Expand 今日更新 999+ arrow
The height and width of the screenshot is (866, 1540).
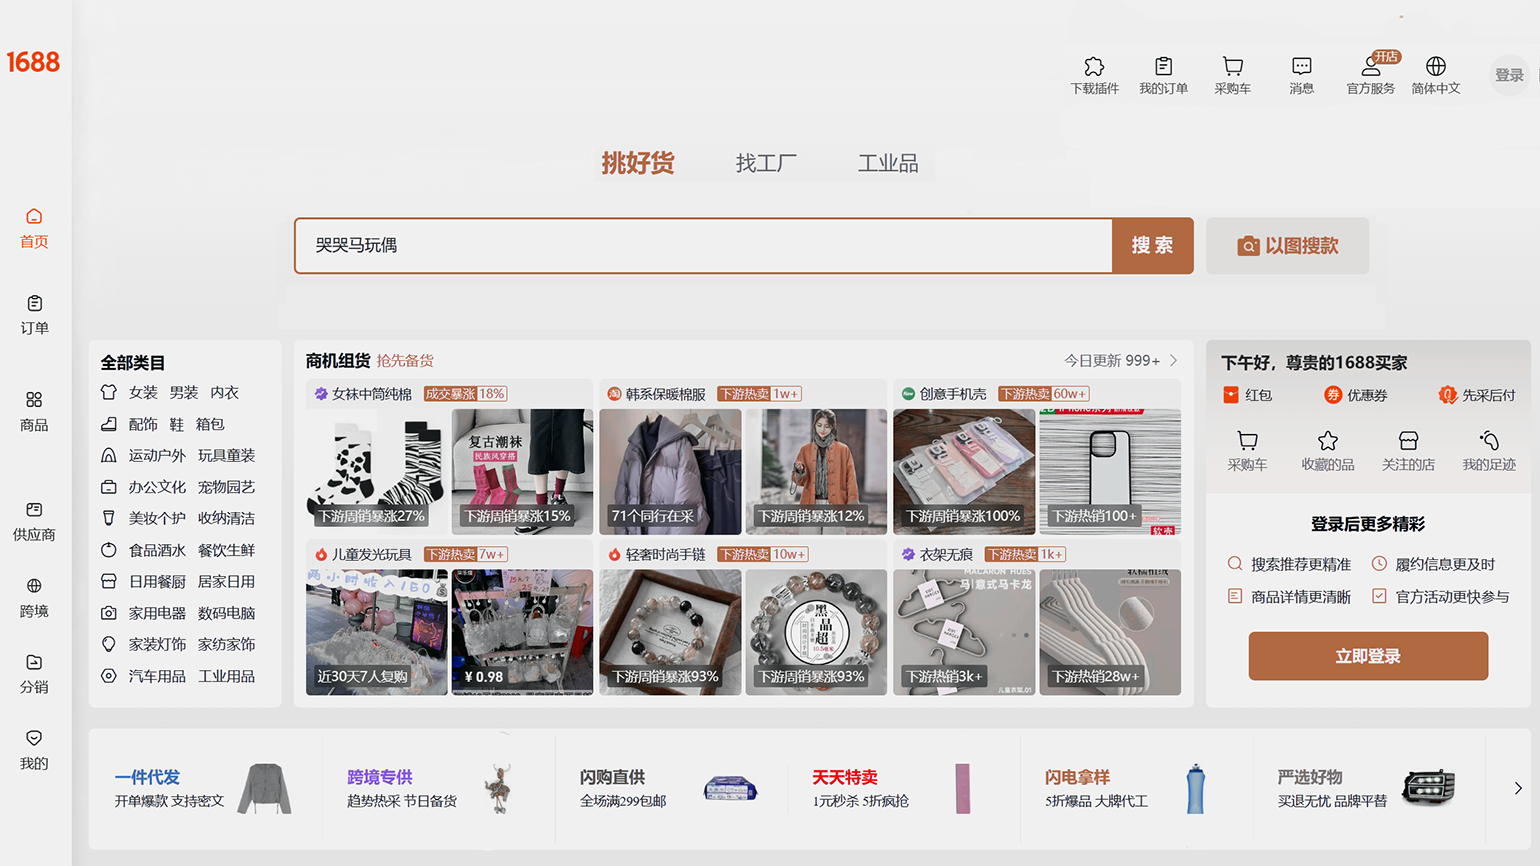pos(1174,361)
